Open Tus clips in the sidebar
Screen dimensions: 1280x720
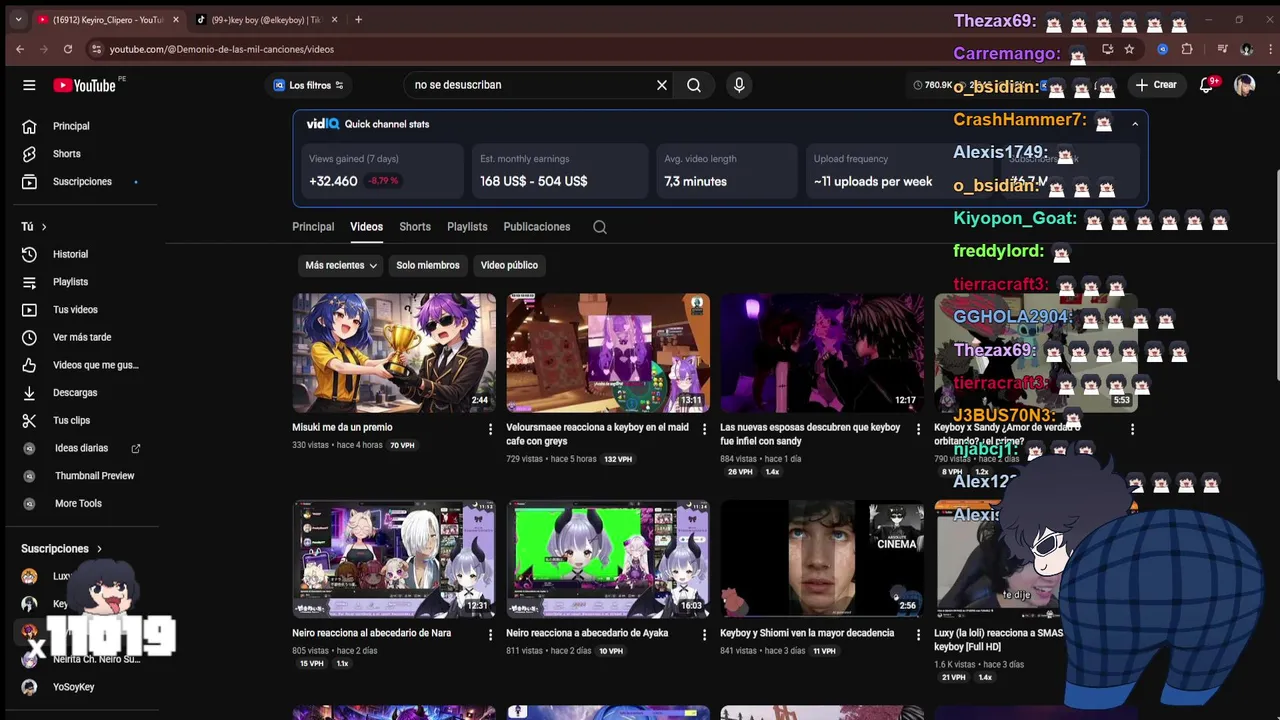[71, 421]
